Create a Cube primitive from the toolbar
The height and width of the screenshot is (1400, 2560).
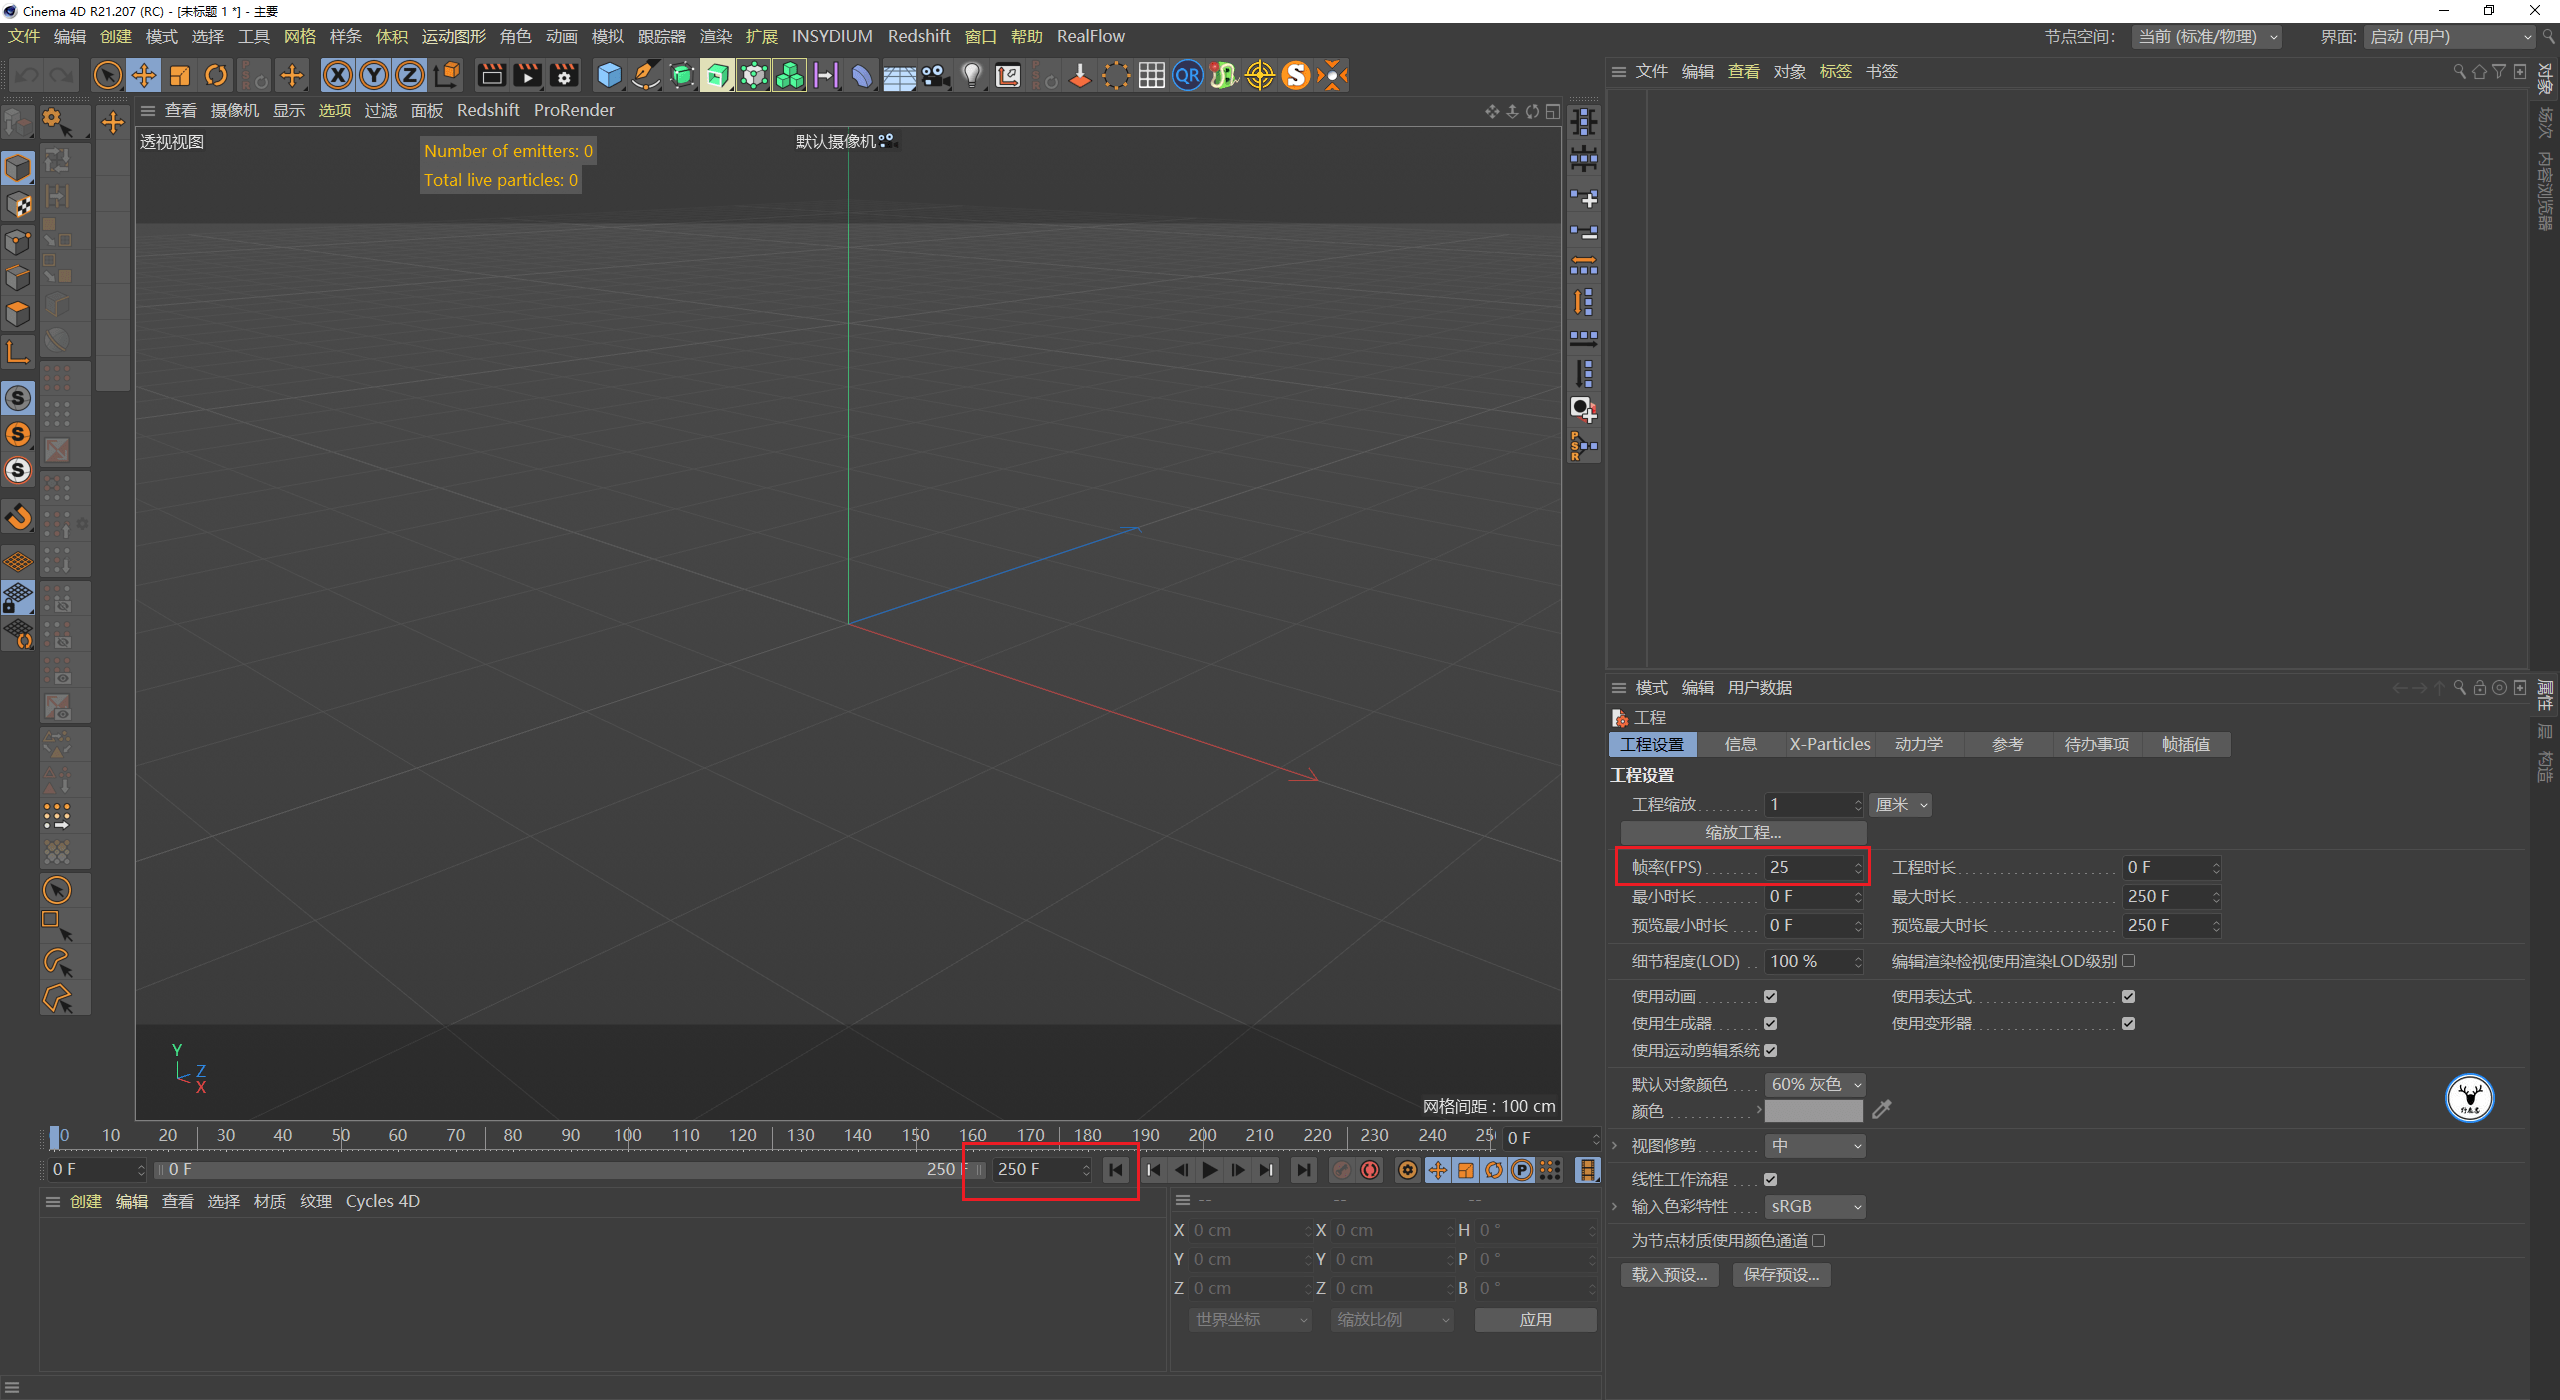608,74
